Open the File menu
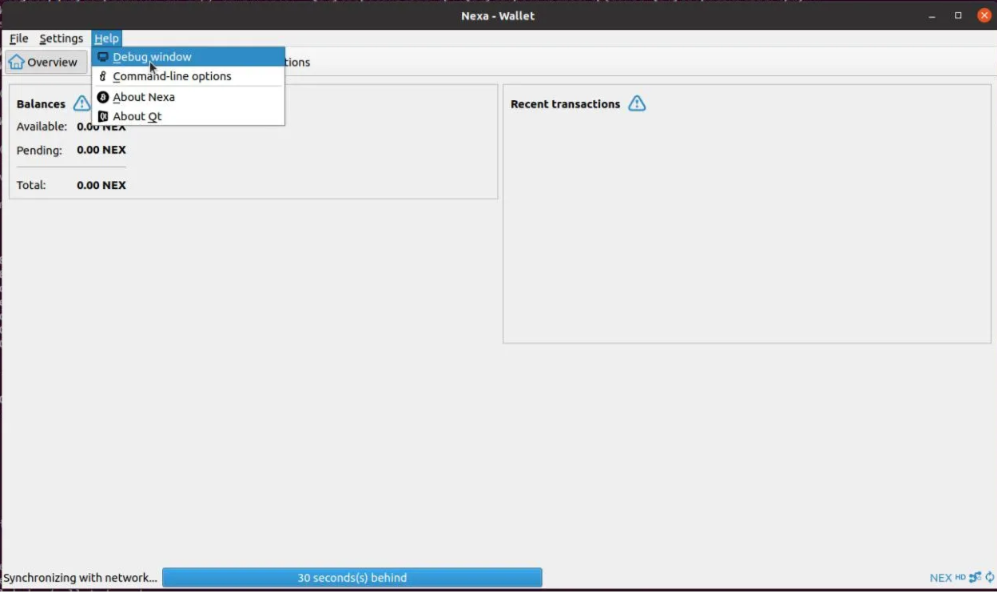The image size is (997, 592). [19, 39]
